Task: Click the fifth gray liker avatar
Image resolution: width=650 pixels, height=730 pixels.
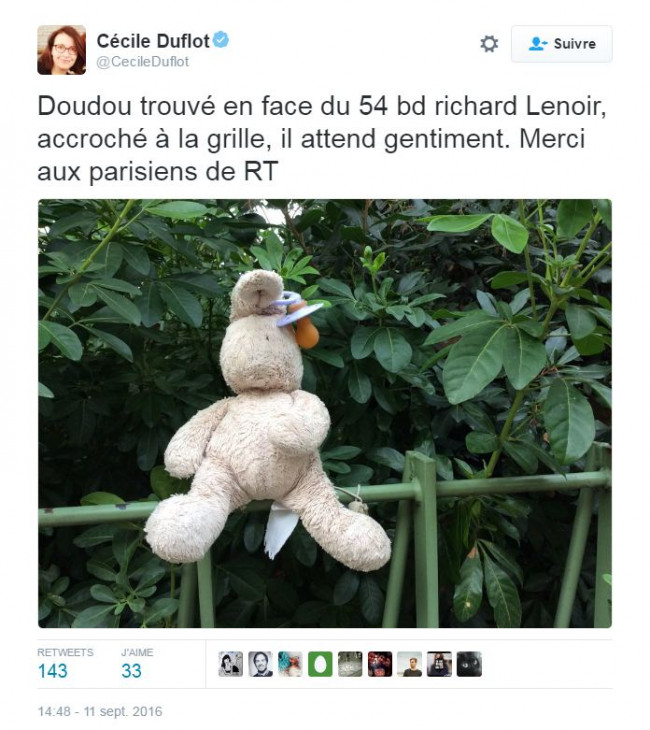Action: pos(350,664)
